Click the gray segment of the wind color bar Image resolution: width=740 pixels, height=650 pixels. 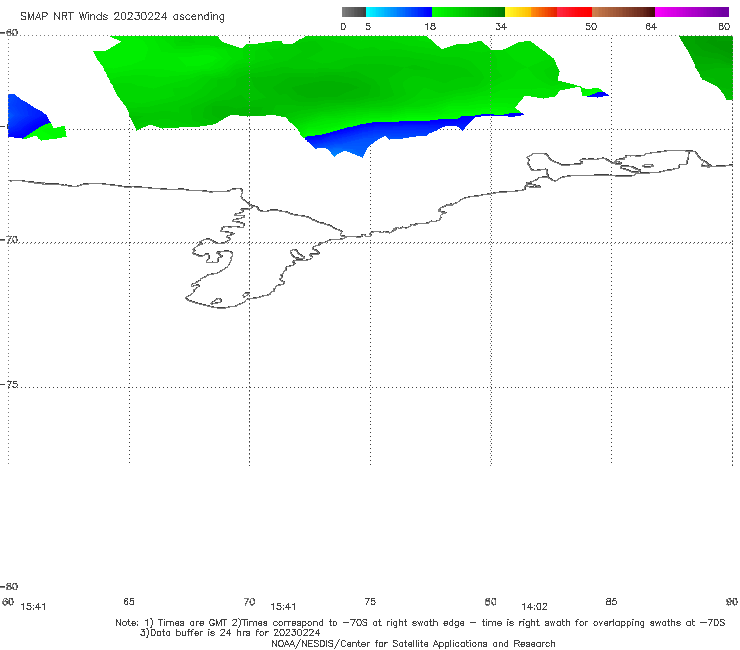pyautogui.click(x=354, y=12)
